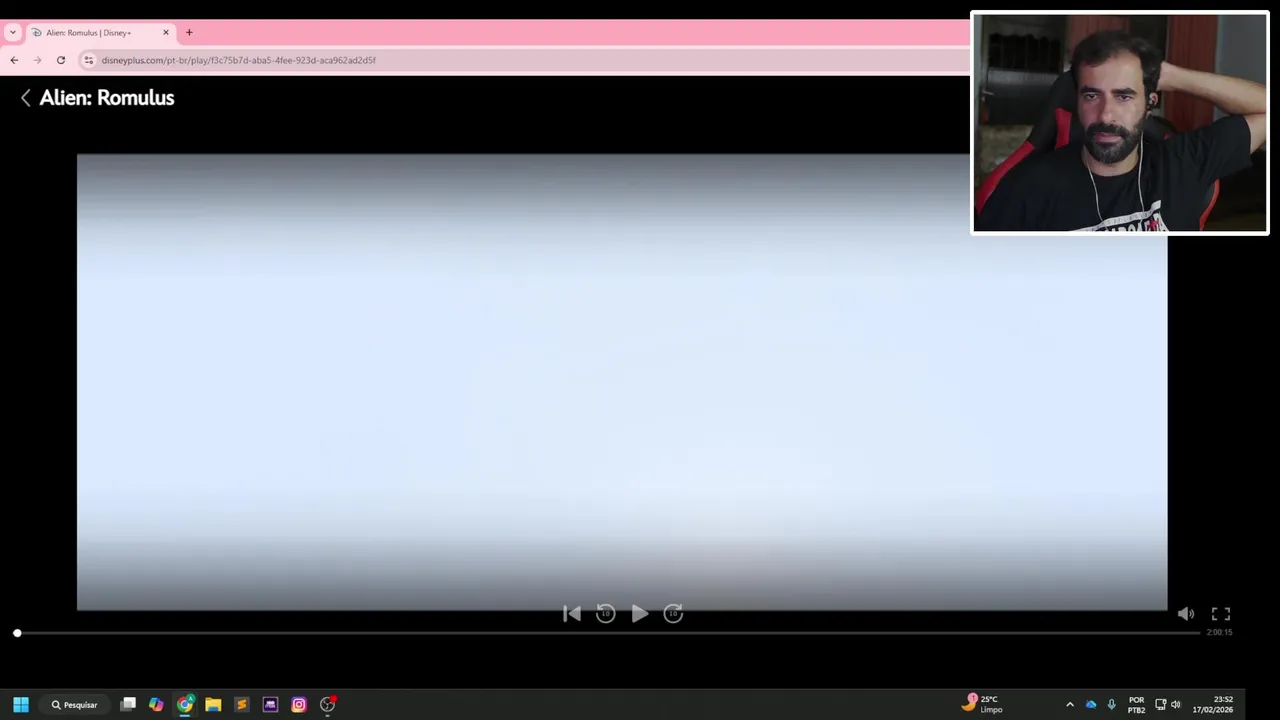1280x720 pixels.
Task: Click the OneDrive tray icon
Action: click(1091, 704)
